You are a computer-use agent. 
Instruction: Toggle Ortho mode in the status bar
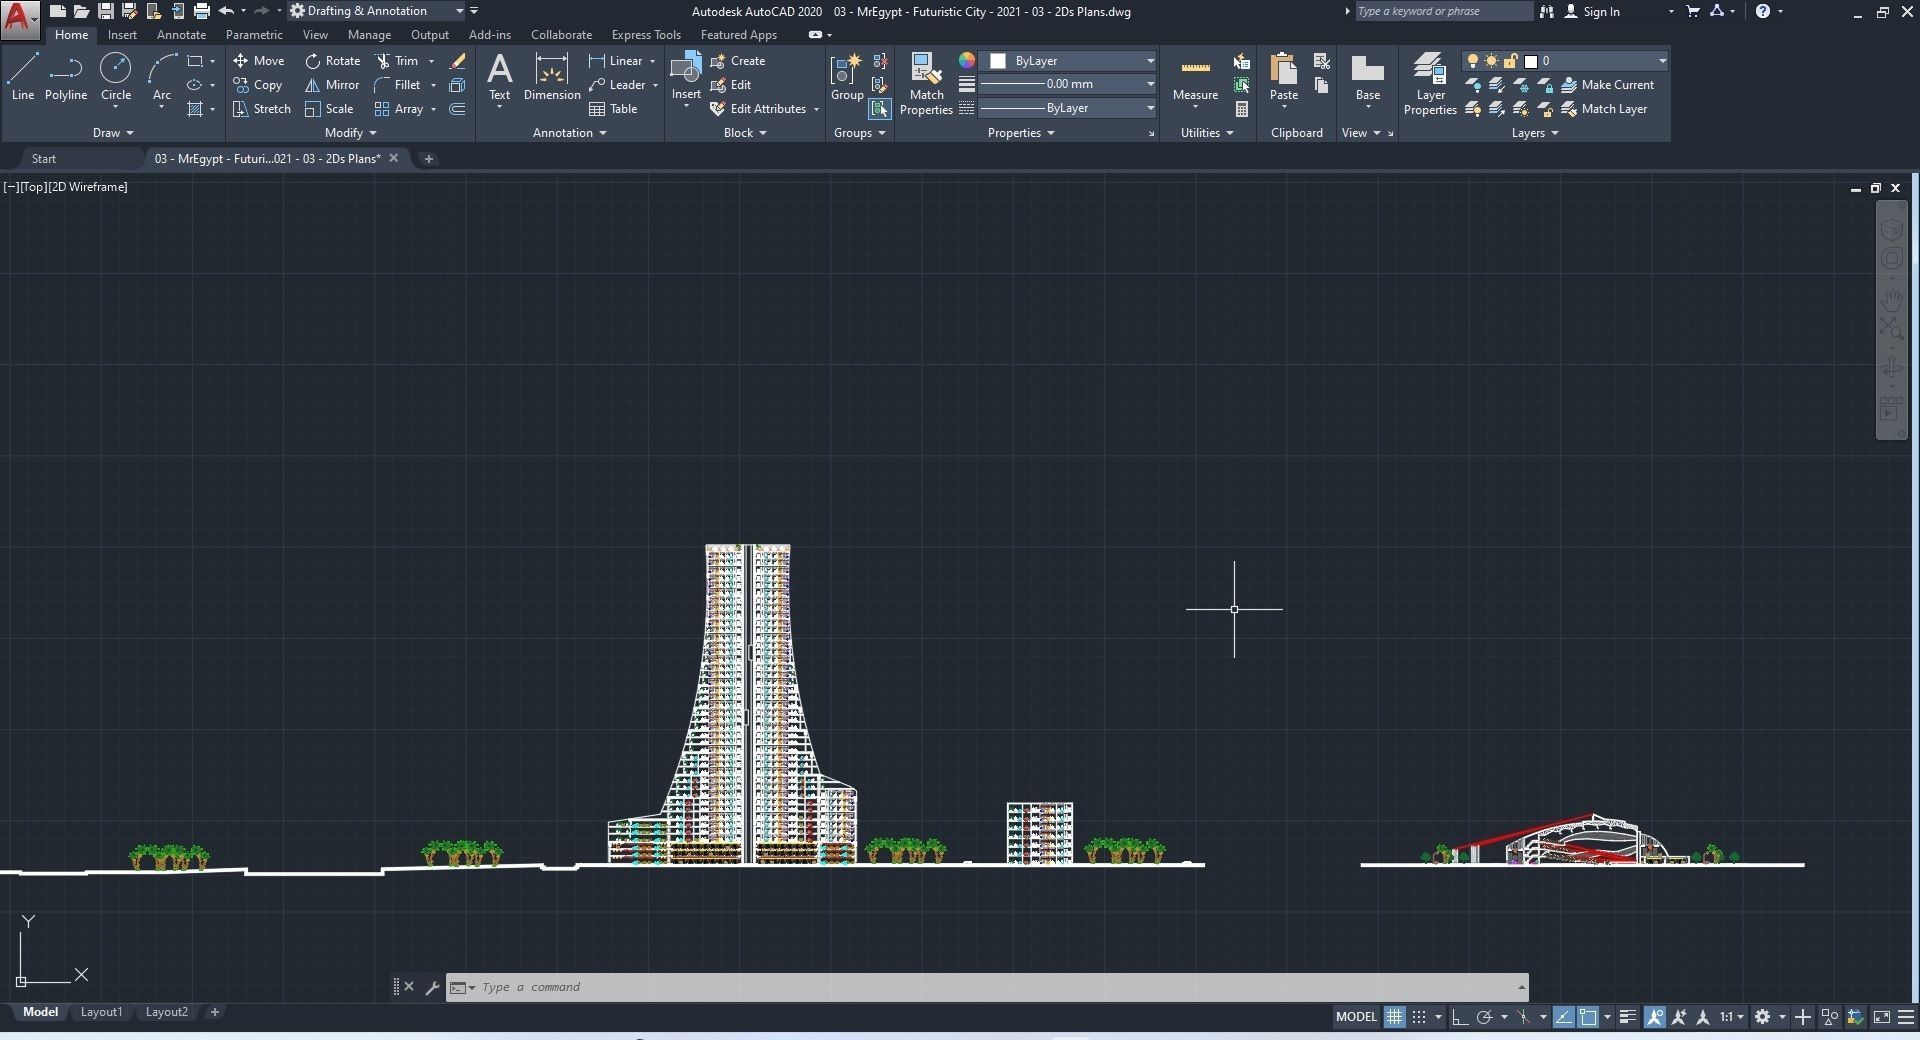(x=1460, y=1017)
